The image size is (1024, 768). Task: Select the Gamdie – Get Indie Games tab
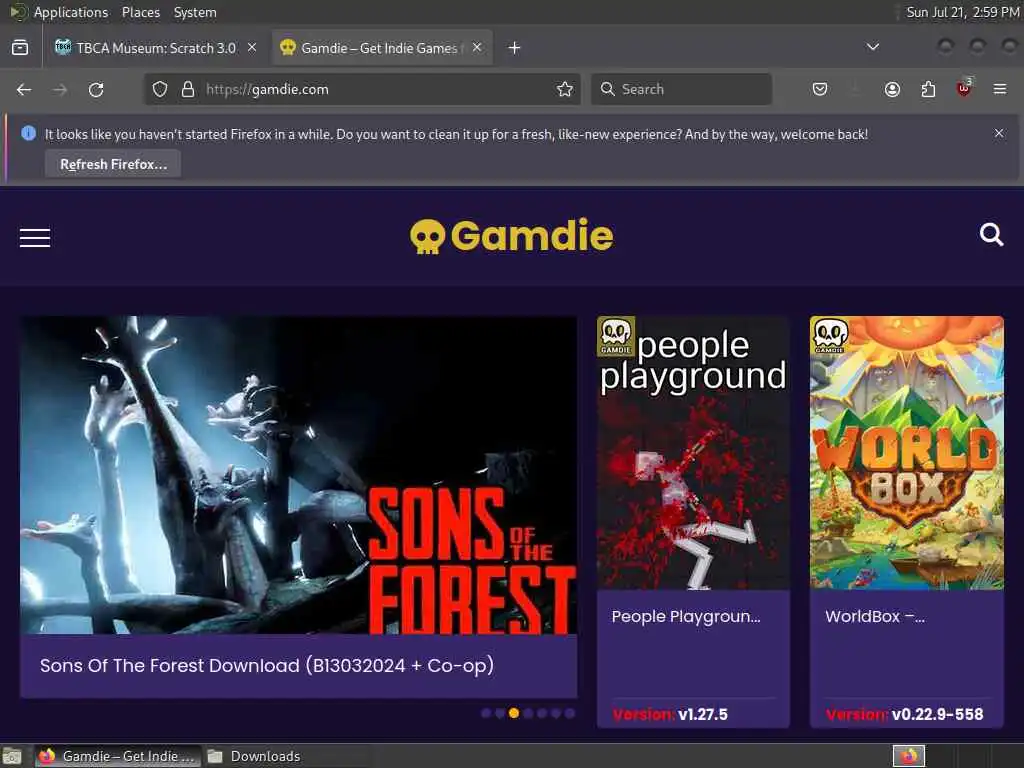[382, 48]
